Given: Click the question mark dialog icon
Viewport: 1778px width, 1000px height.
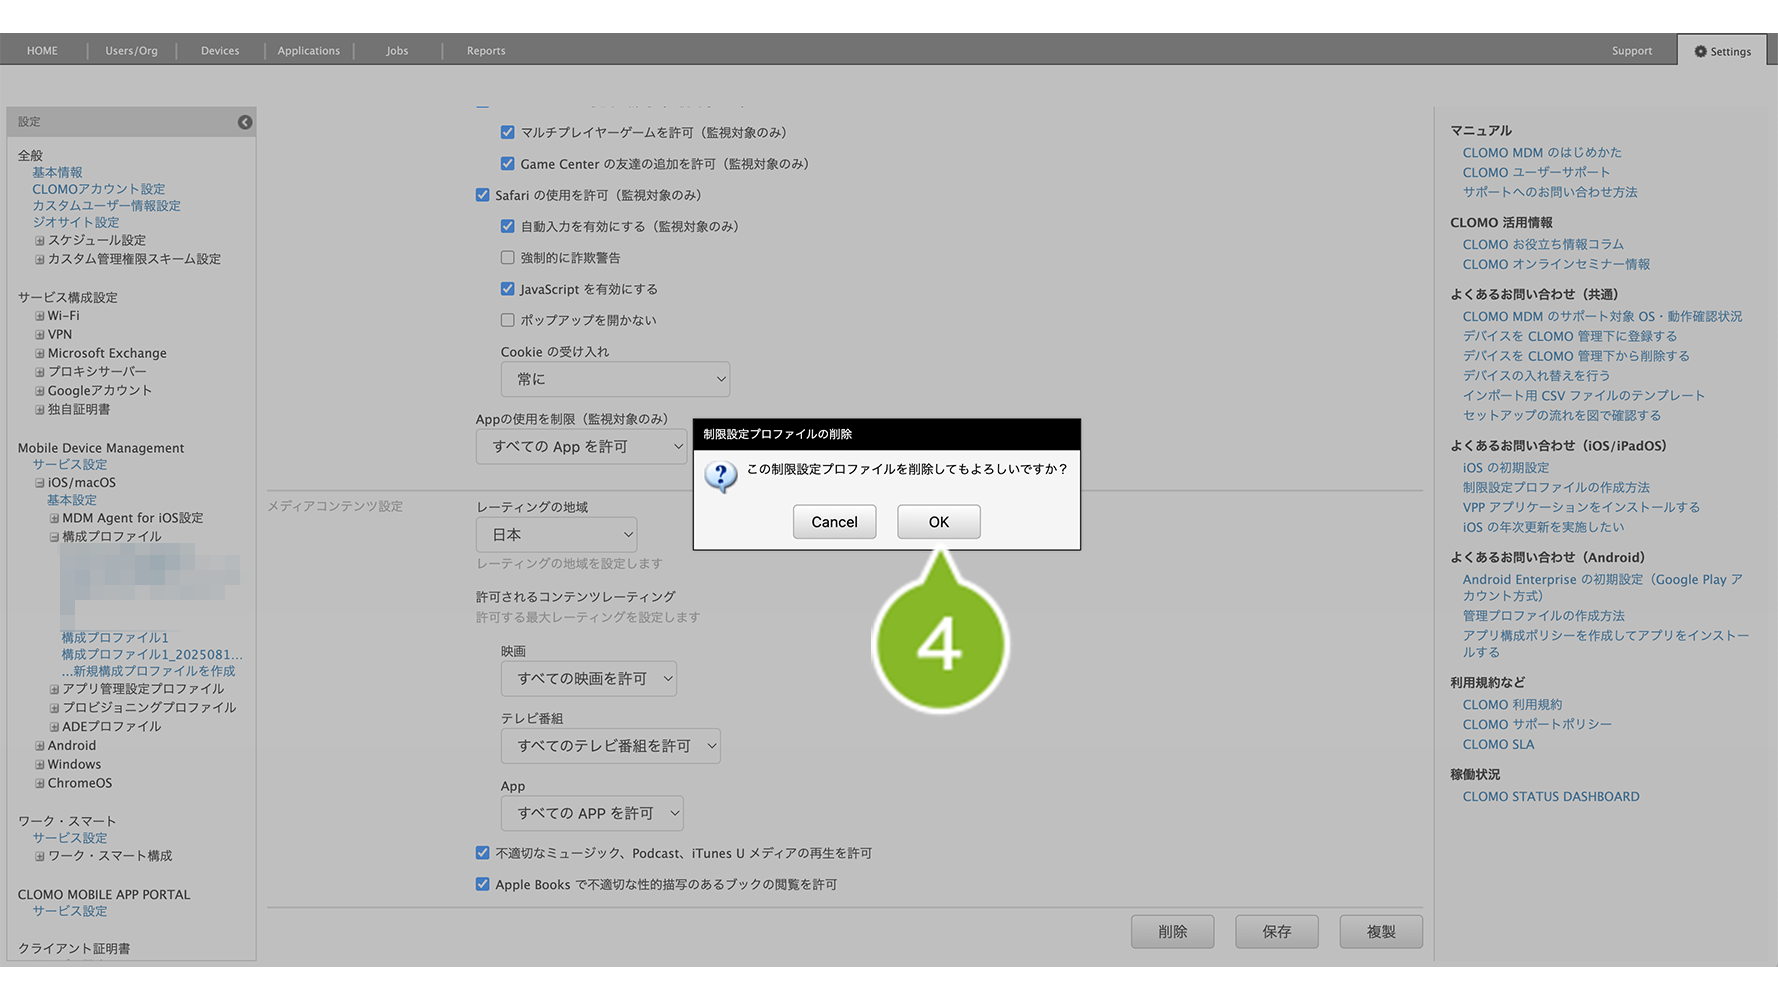Looking at the screenshot, I should tap(720, 475).
